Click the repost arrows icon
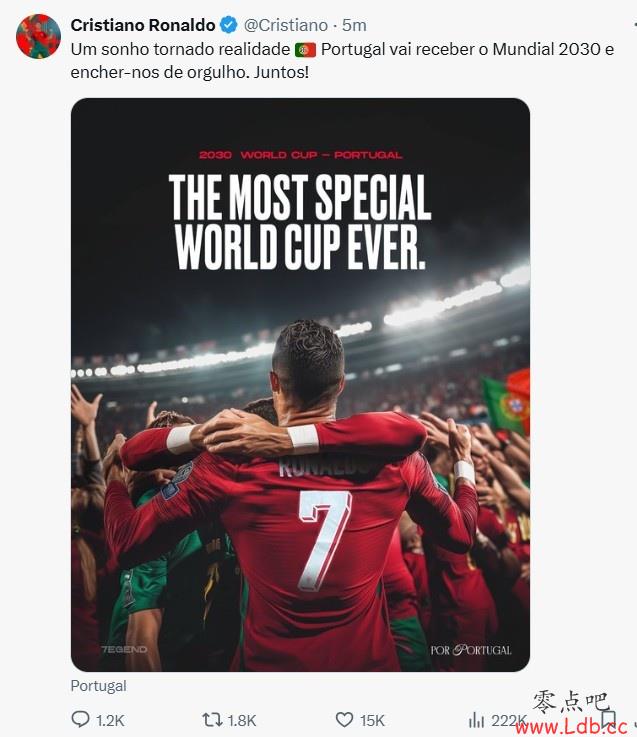Viewport: 637px width, 737px height. point(212,720)
